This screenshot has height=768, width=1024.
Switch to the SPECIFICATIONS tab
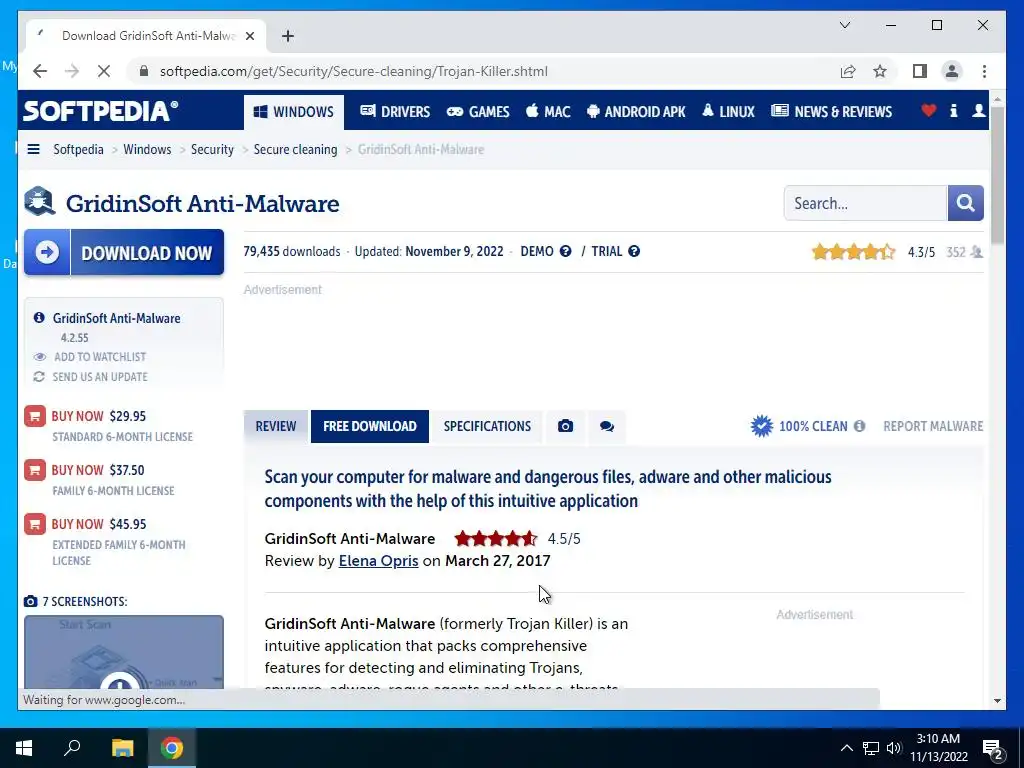(487, 426)
